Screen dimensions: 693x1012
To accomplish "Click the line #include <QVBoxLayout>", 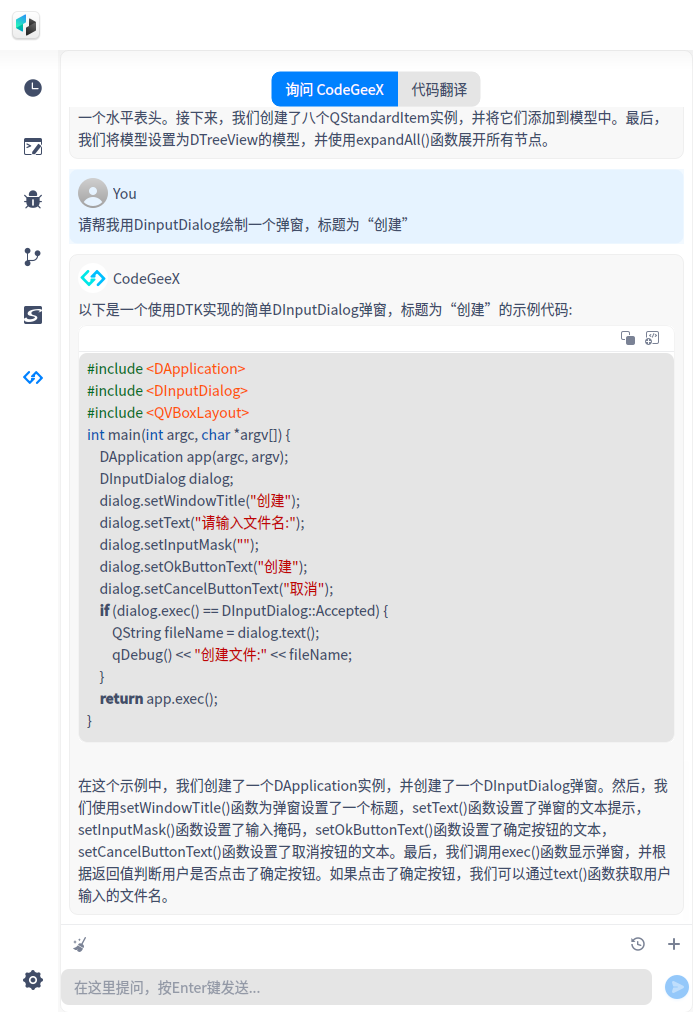I will click(168, 412).
